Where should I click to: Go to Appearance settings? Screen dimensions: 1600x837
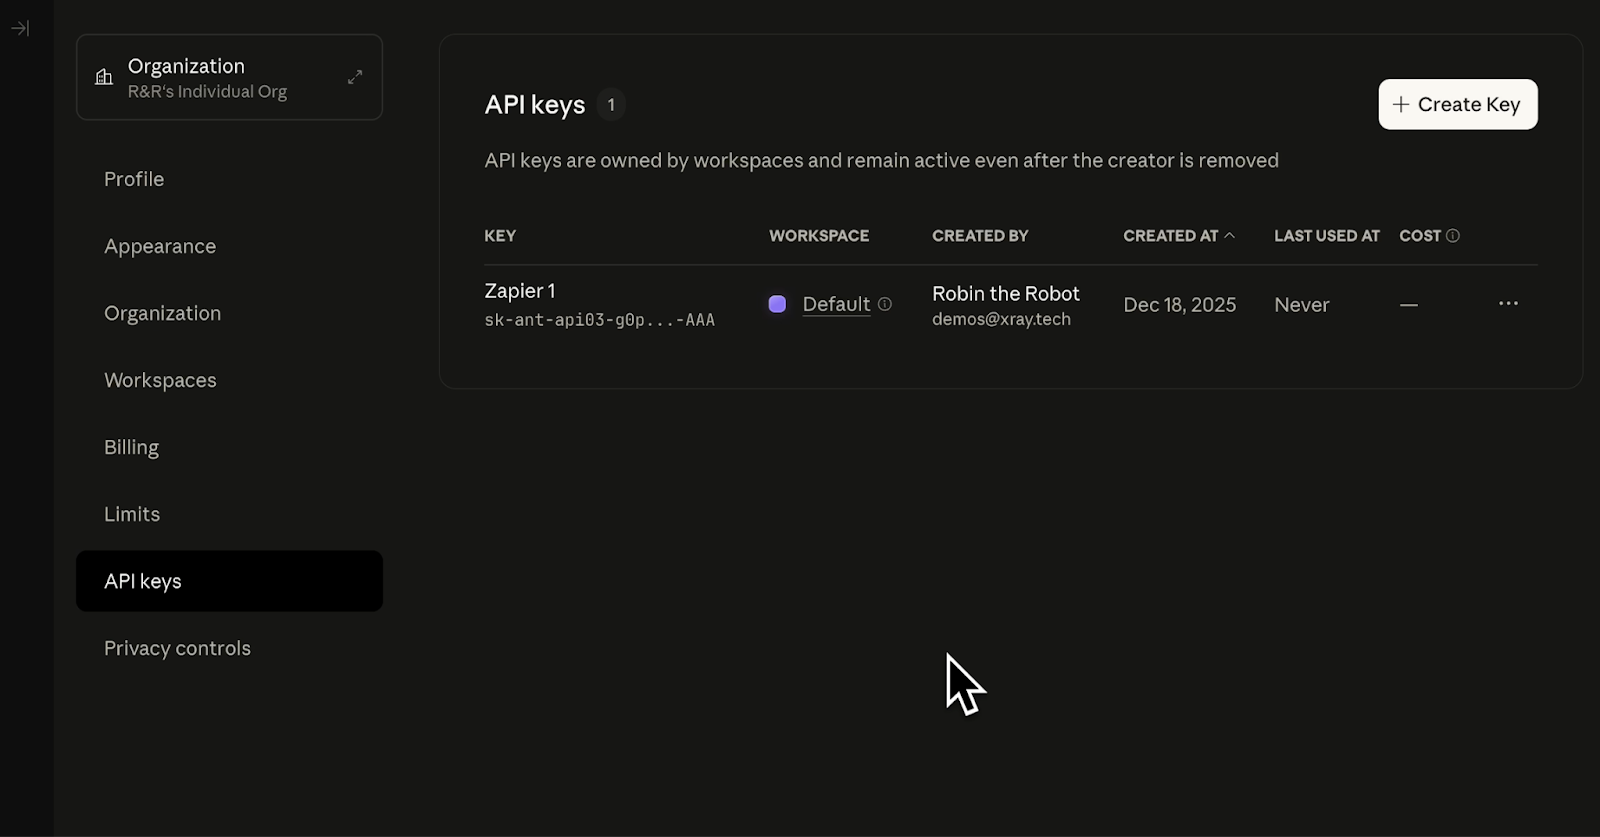[160, 246]
